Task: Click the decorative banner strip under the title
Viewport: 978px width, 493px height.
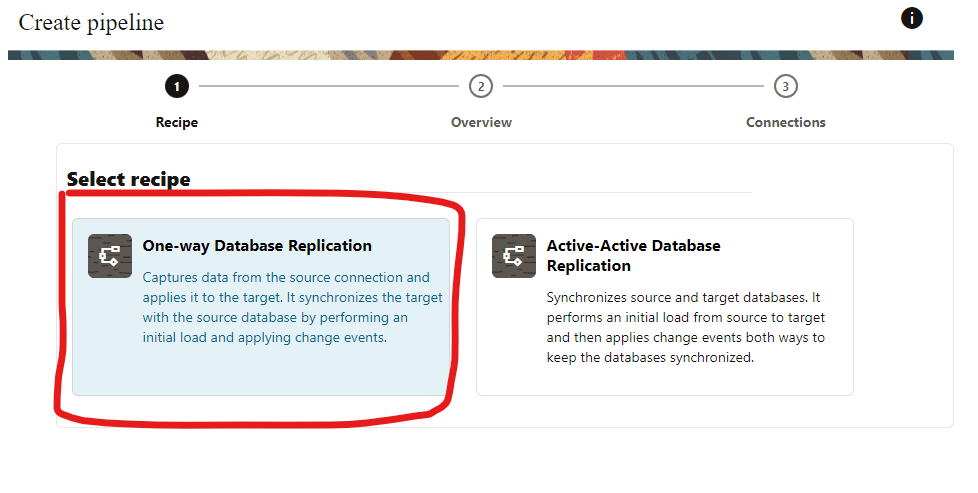Action: 480,55
